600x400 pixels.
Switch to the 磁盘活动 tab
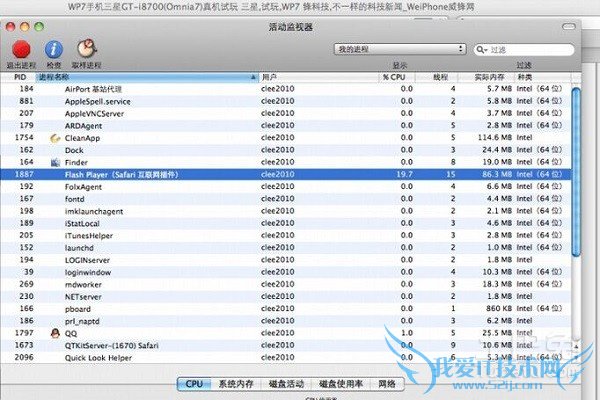click(x=286, y=384)
